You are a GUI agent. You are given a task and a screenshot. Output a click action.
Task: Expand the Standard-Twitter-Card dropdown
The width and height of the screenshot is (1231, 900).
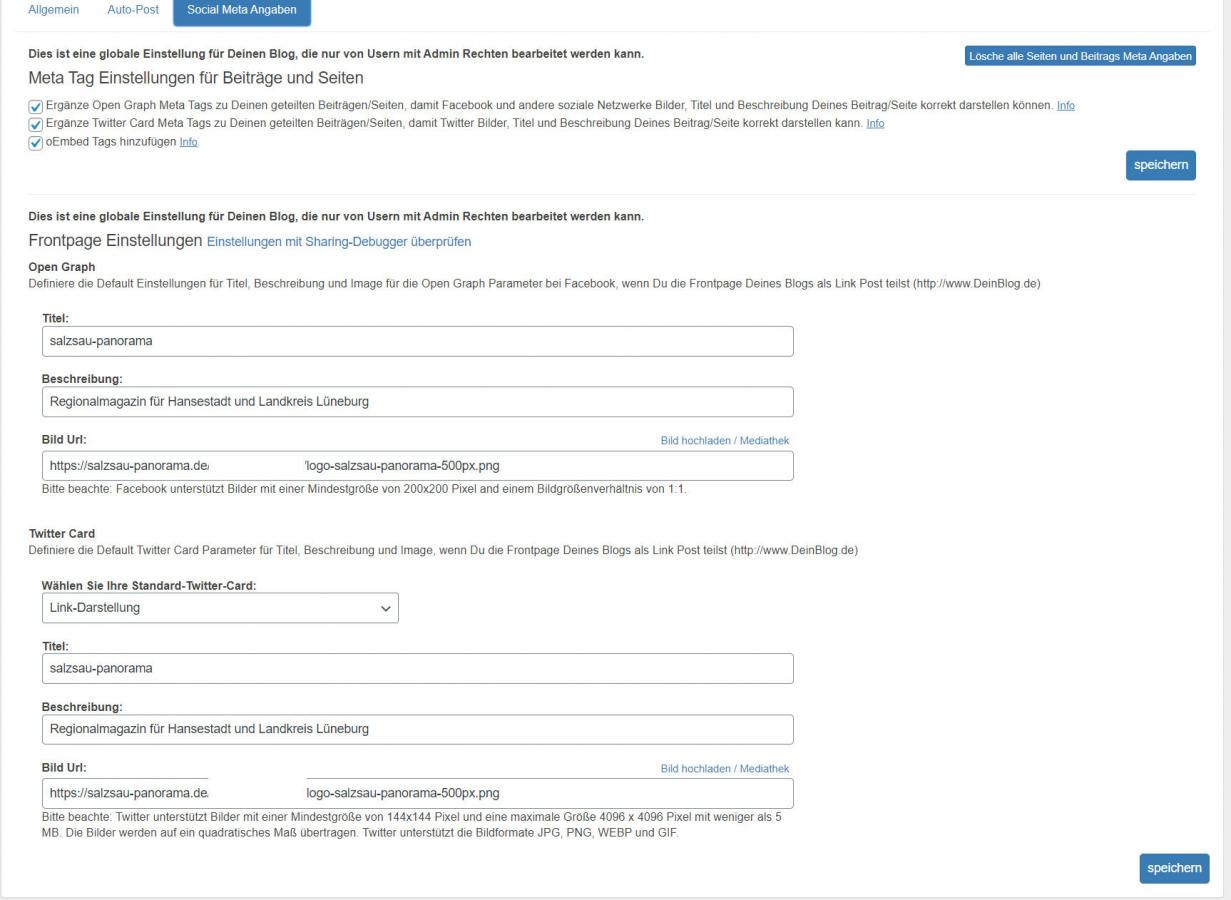(x=220, y=608)
